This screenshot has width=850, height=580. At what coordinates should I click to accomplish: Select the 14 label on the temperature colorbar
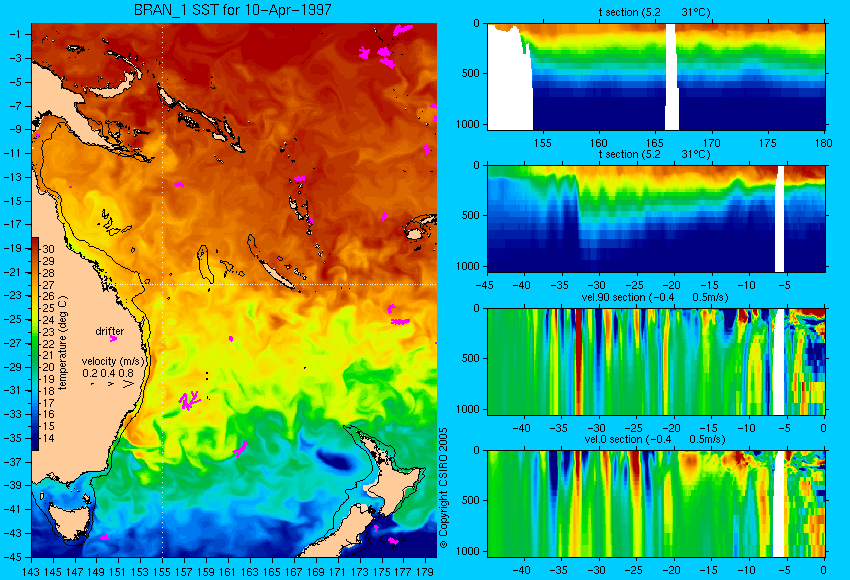coord(49,438)
